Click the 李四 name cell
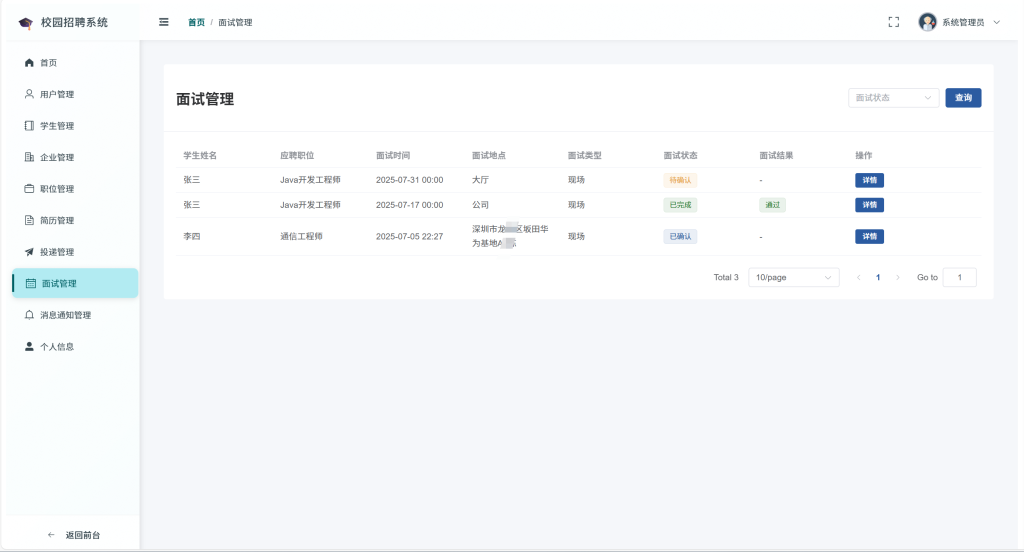 pyautogui.click(x=191, y=236)
